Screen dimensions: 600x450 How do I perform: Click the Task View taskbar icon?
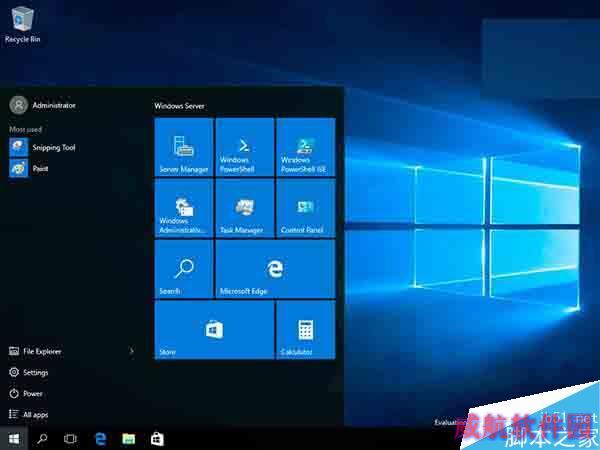coord(70,438)
